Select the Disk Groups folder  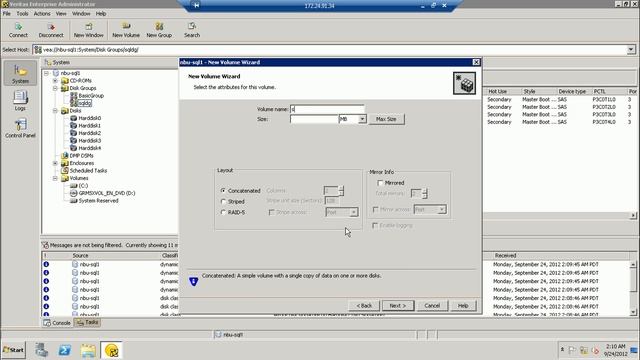click(x=83, y=88)
